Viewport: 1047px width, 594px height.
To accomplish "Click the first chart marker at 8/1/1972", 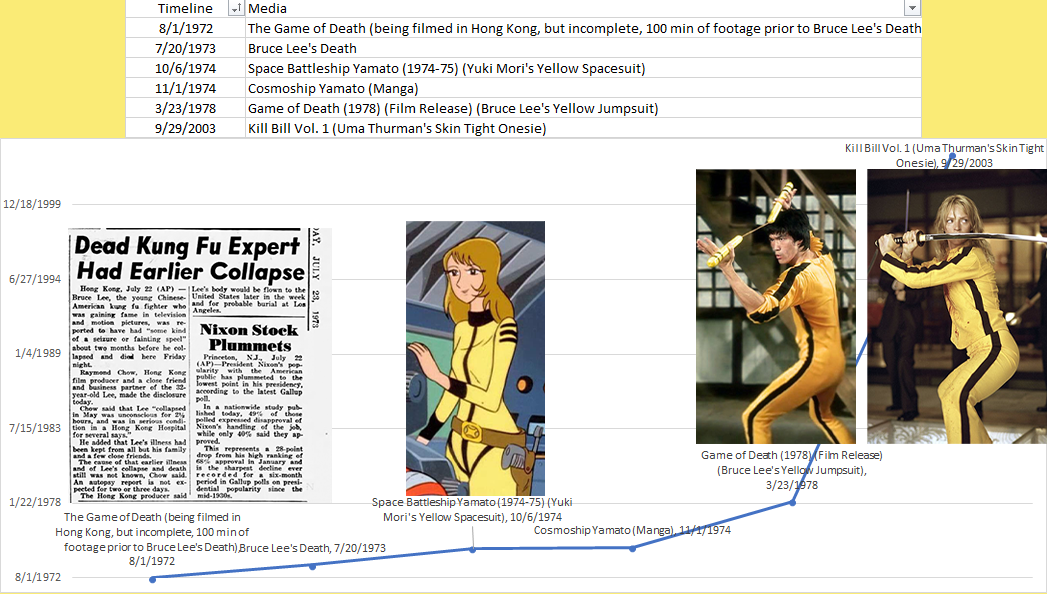I will (153, 578).
